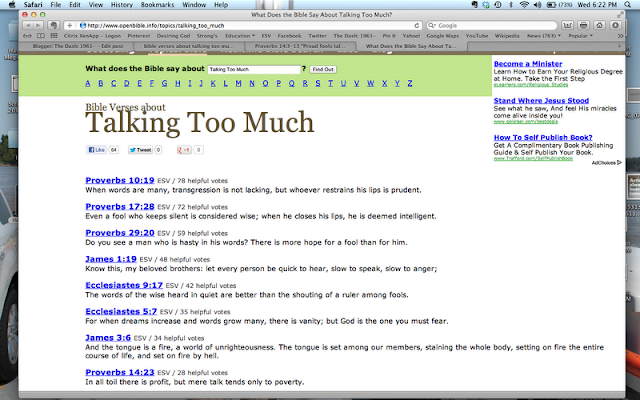
Task: Open the Proverbs 14:23 verse link
Action: click(x=120, y=372)
